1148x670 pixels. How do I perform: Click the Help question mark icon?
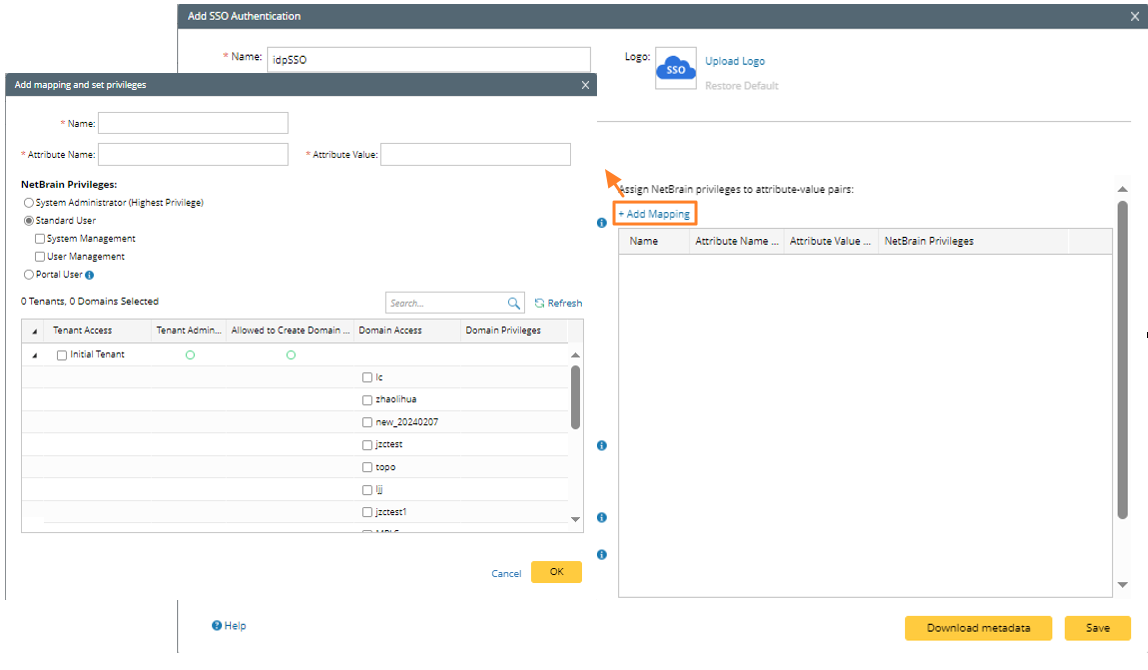(x=216, y=626)
